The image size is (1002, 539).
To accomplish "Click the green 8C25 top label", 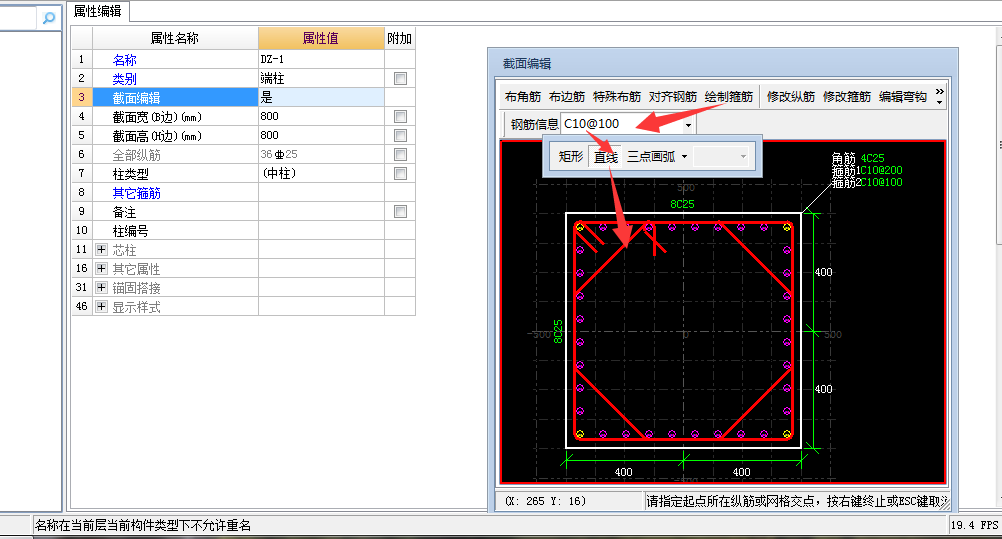I will [682, 204].
